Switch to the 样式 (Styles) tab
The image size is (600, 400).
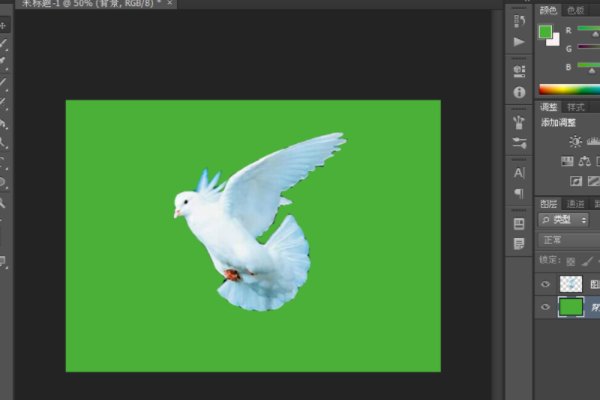click(576, 107)
